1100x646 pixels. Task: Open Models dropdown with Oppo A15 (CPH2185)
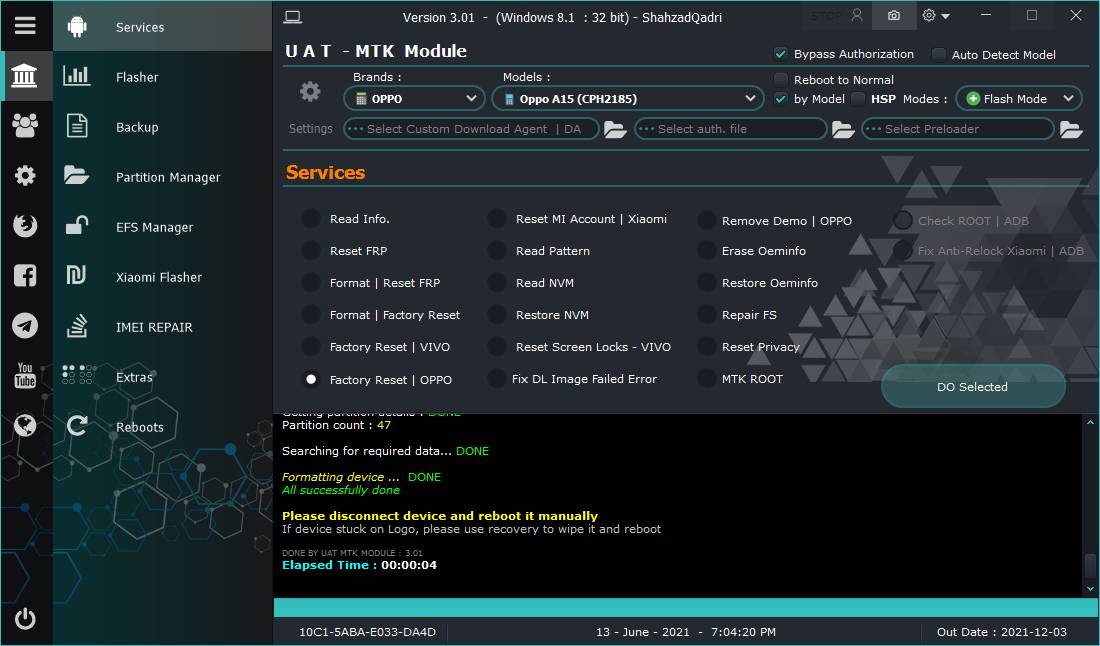628,98
